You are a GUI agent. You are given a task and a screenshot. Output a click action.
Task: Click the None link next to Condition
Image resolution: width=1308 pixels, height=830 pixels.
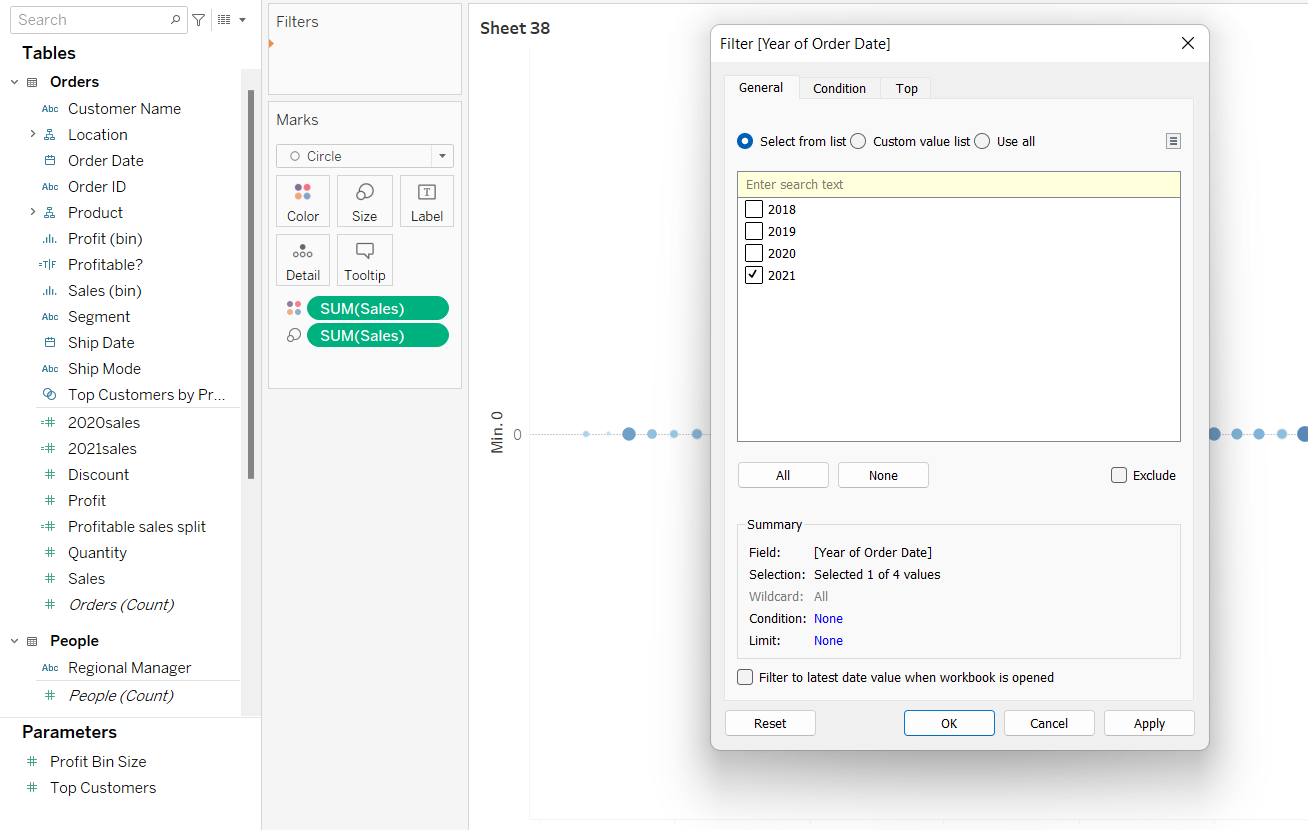pos(828,619)
